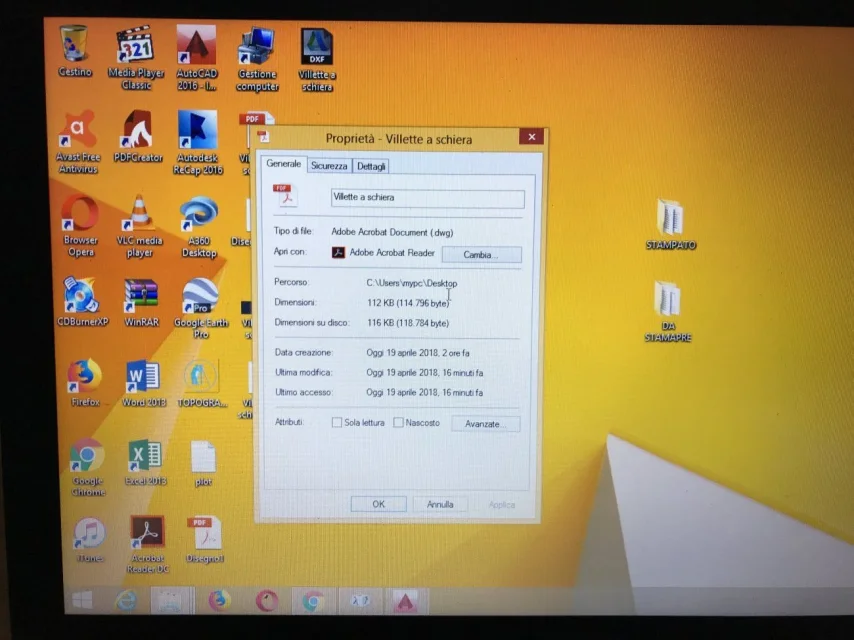The width and height of the screenshot is (854, 640).
Task: Select the Gestione computer desktop icon
Action: (257, 59)
